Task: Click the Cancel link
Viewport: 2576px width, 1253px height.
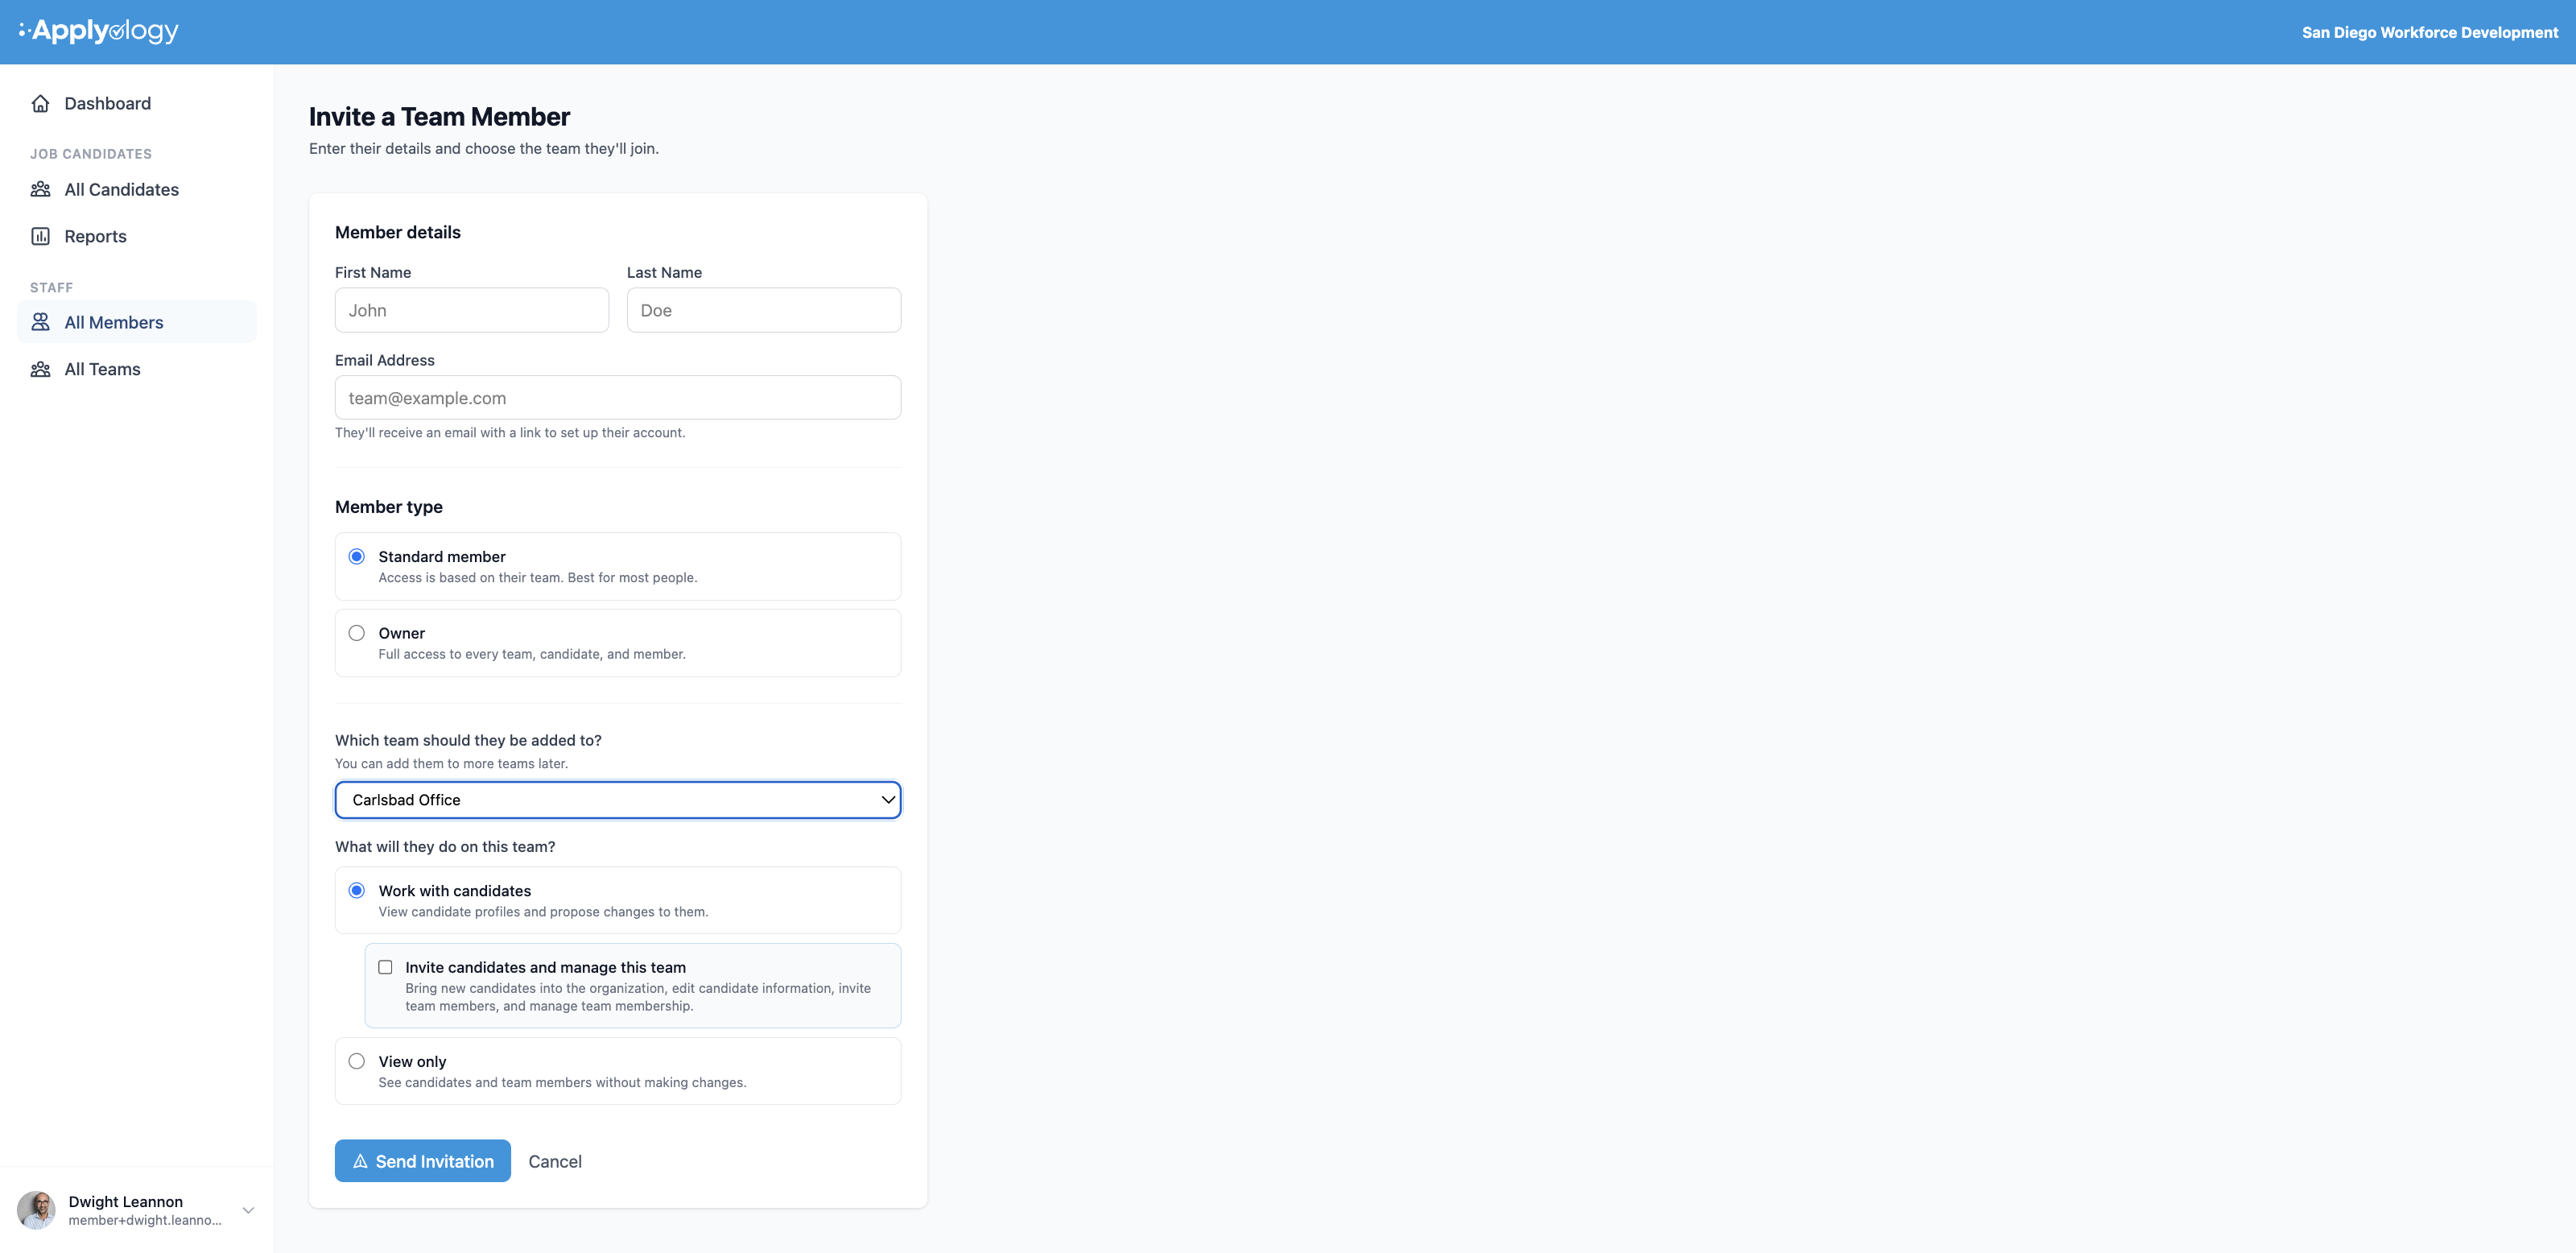Action: coord(555,1161)
